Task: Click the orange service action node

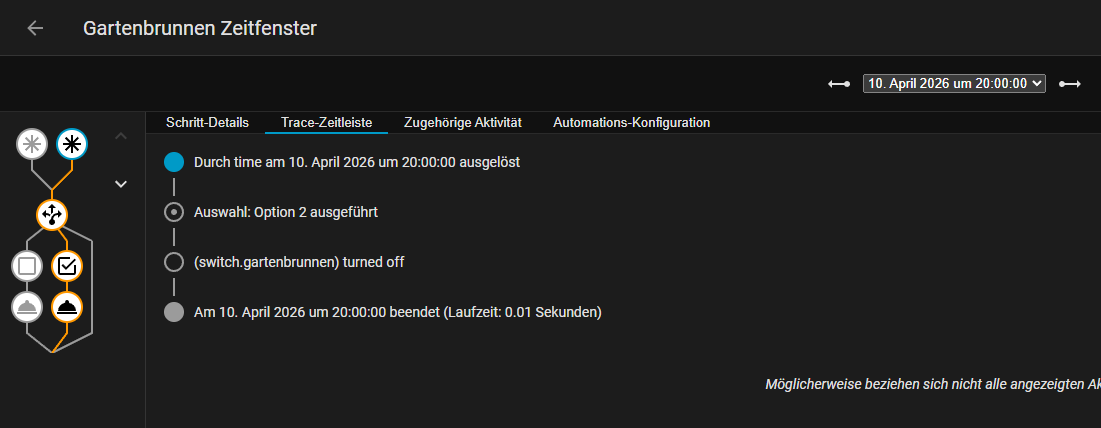Action: [67, 306]
